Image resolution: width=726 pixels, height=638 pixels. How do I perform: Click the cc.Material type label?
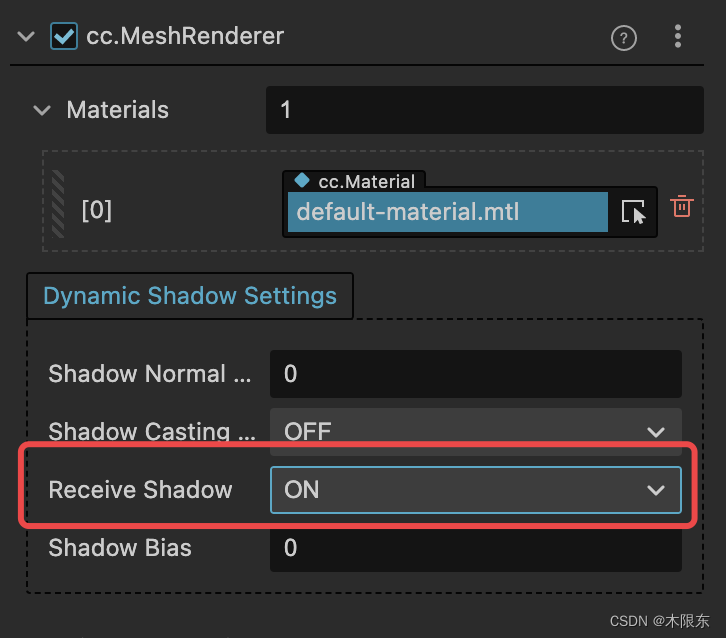coord(366,181)
